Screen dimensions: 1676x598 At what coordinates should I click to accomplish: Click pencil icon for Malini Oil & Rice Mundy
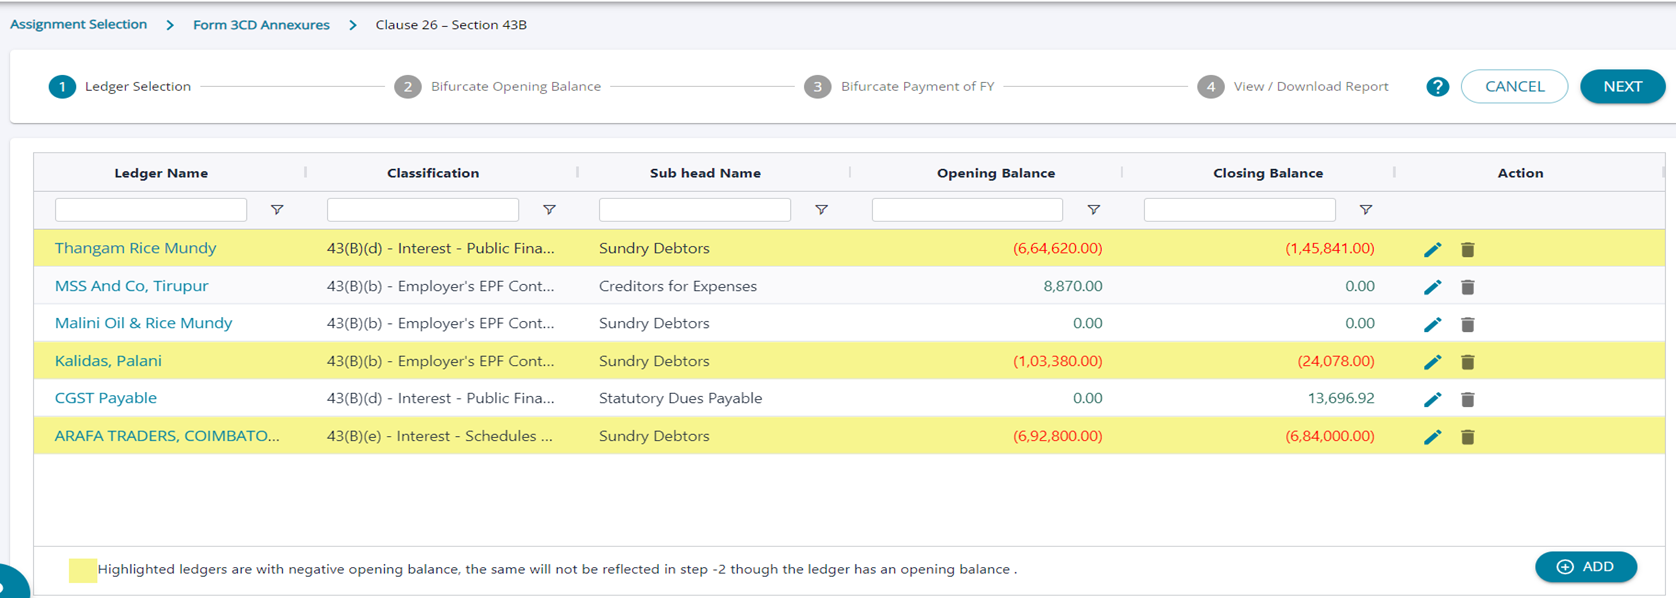[1432, 324]
